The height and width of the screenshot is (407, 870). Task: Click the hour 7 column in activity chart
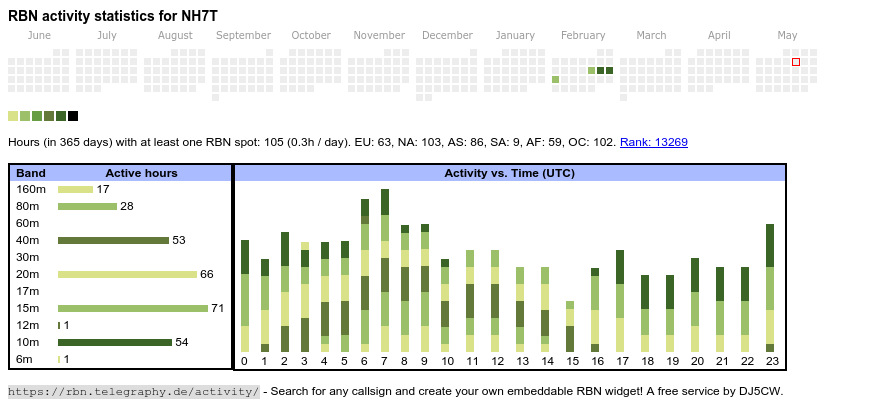[x=385, y=270]
